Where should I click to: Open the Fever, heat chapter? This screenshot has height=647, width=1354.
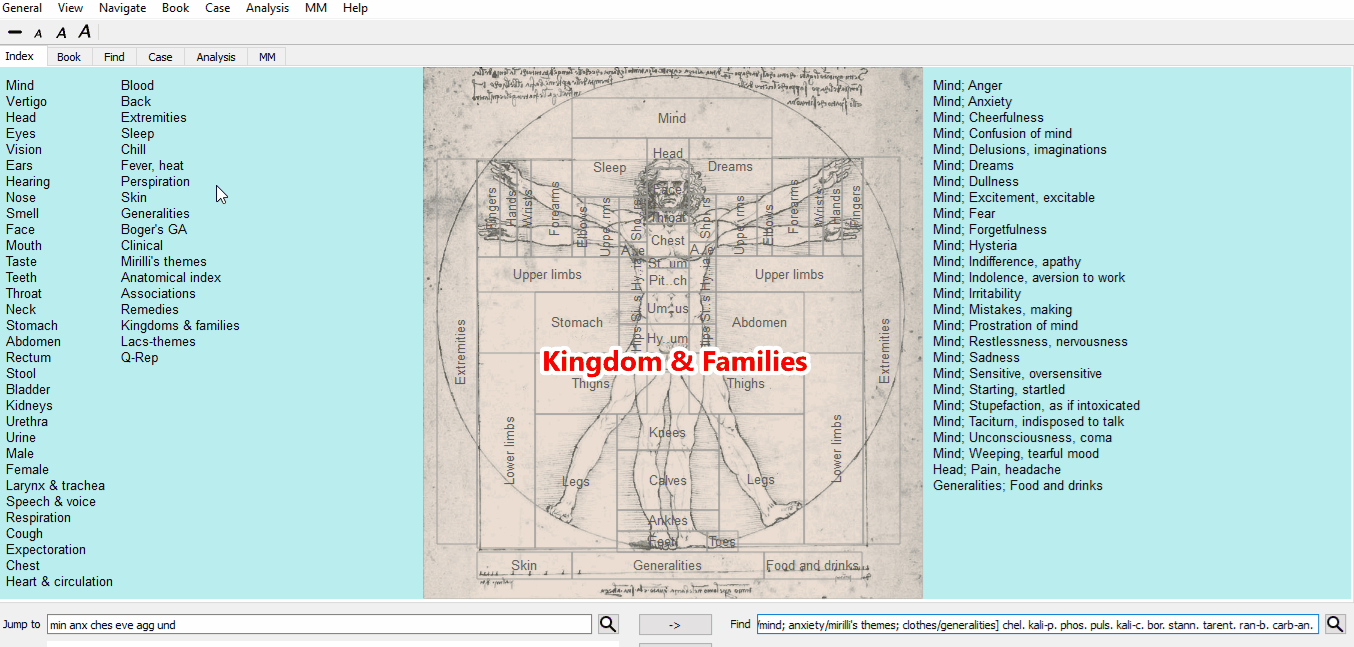pos(152,166)
